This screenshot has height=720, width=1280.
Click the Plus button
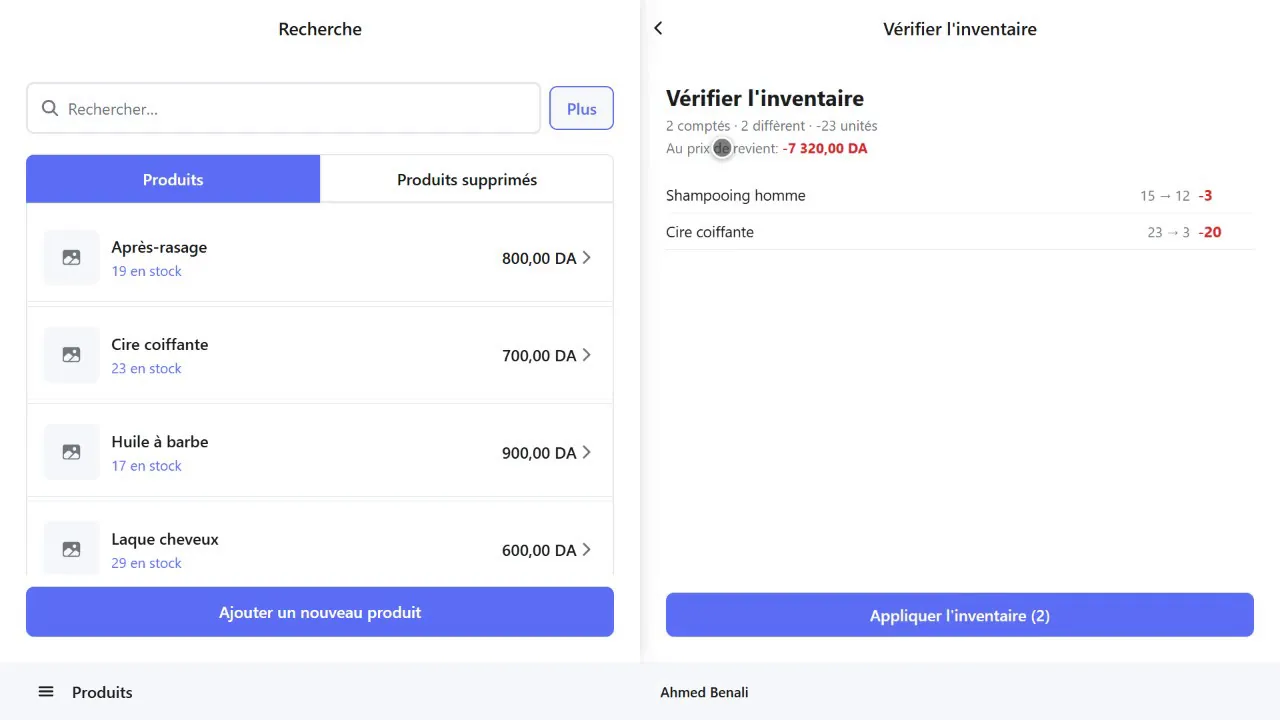(581, 109)
